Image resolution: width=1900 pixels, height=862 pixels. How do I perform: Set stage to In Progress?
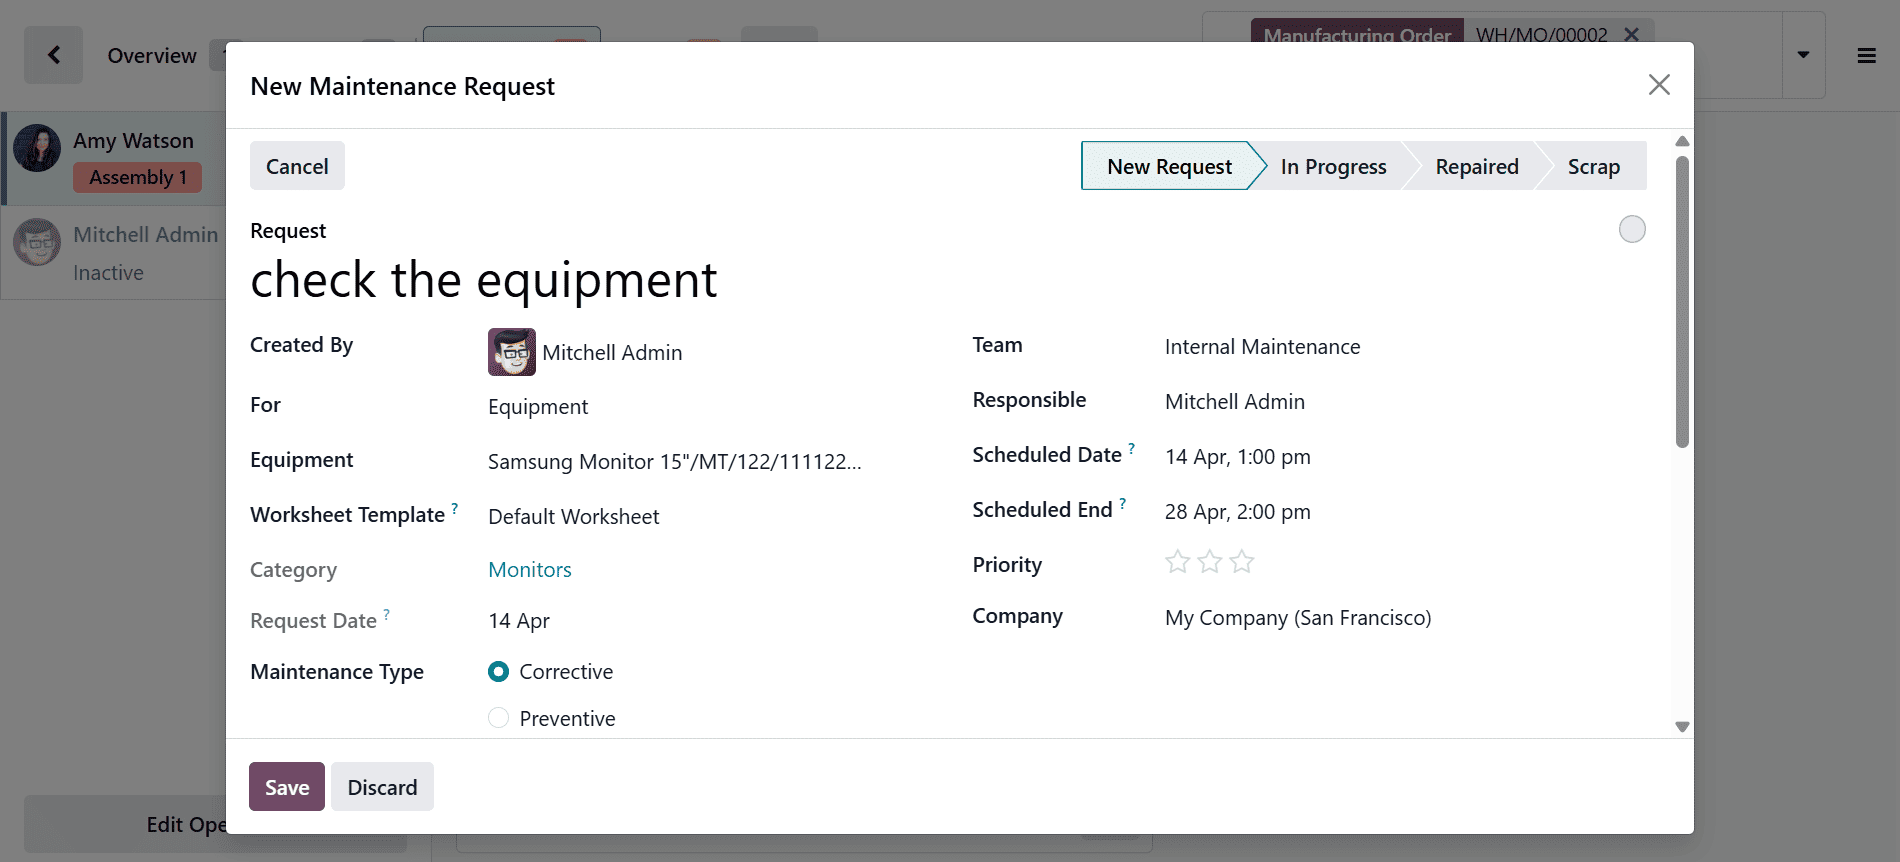click(1333, 166)
